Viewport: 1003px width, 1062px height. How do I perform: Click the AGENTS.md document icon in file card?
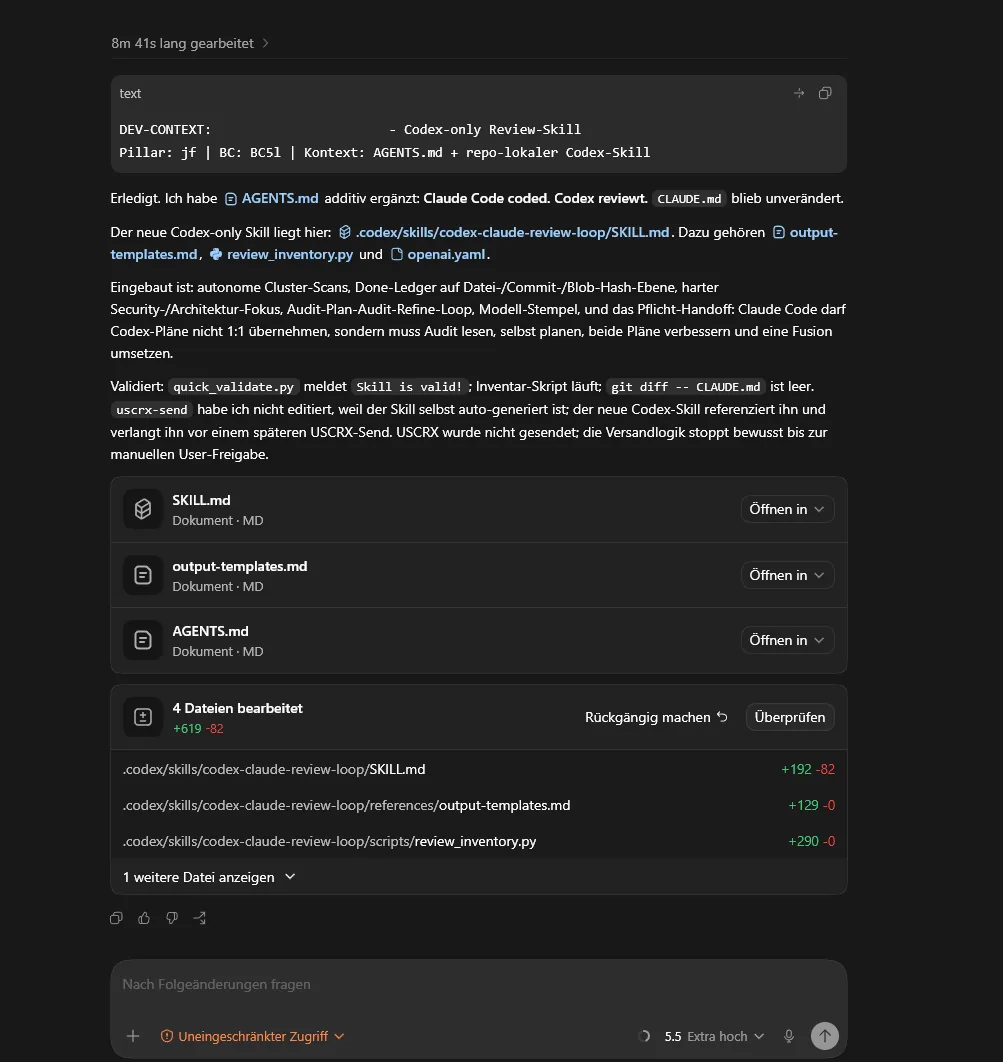click(143, 640)
